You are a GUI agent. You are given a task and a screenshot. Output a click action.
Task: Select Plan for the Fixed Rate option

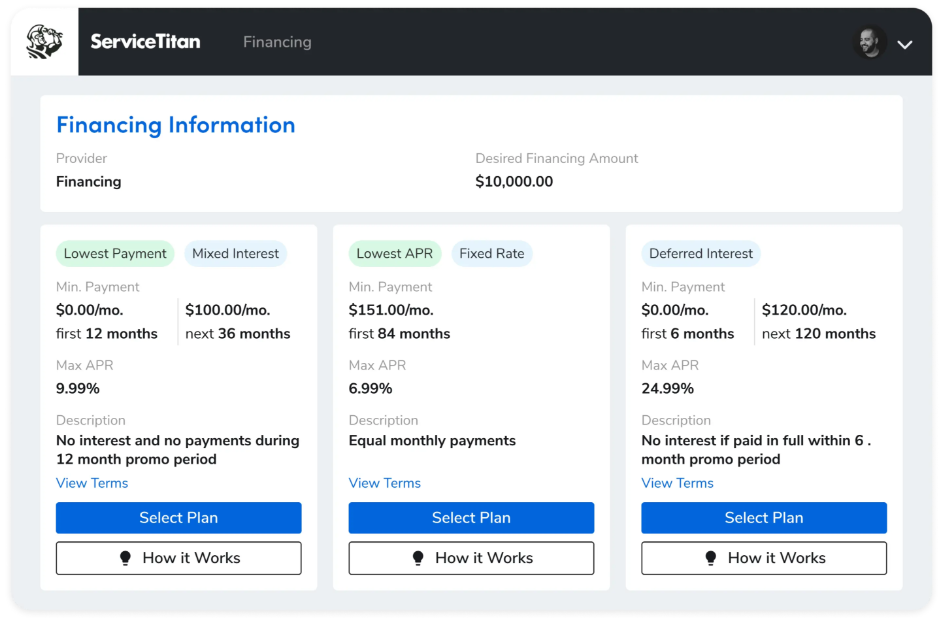471,518
